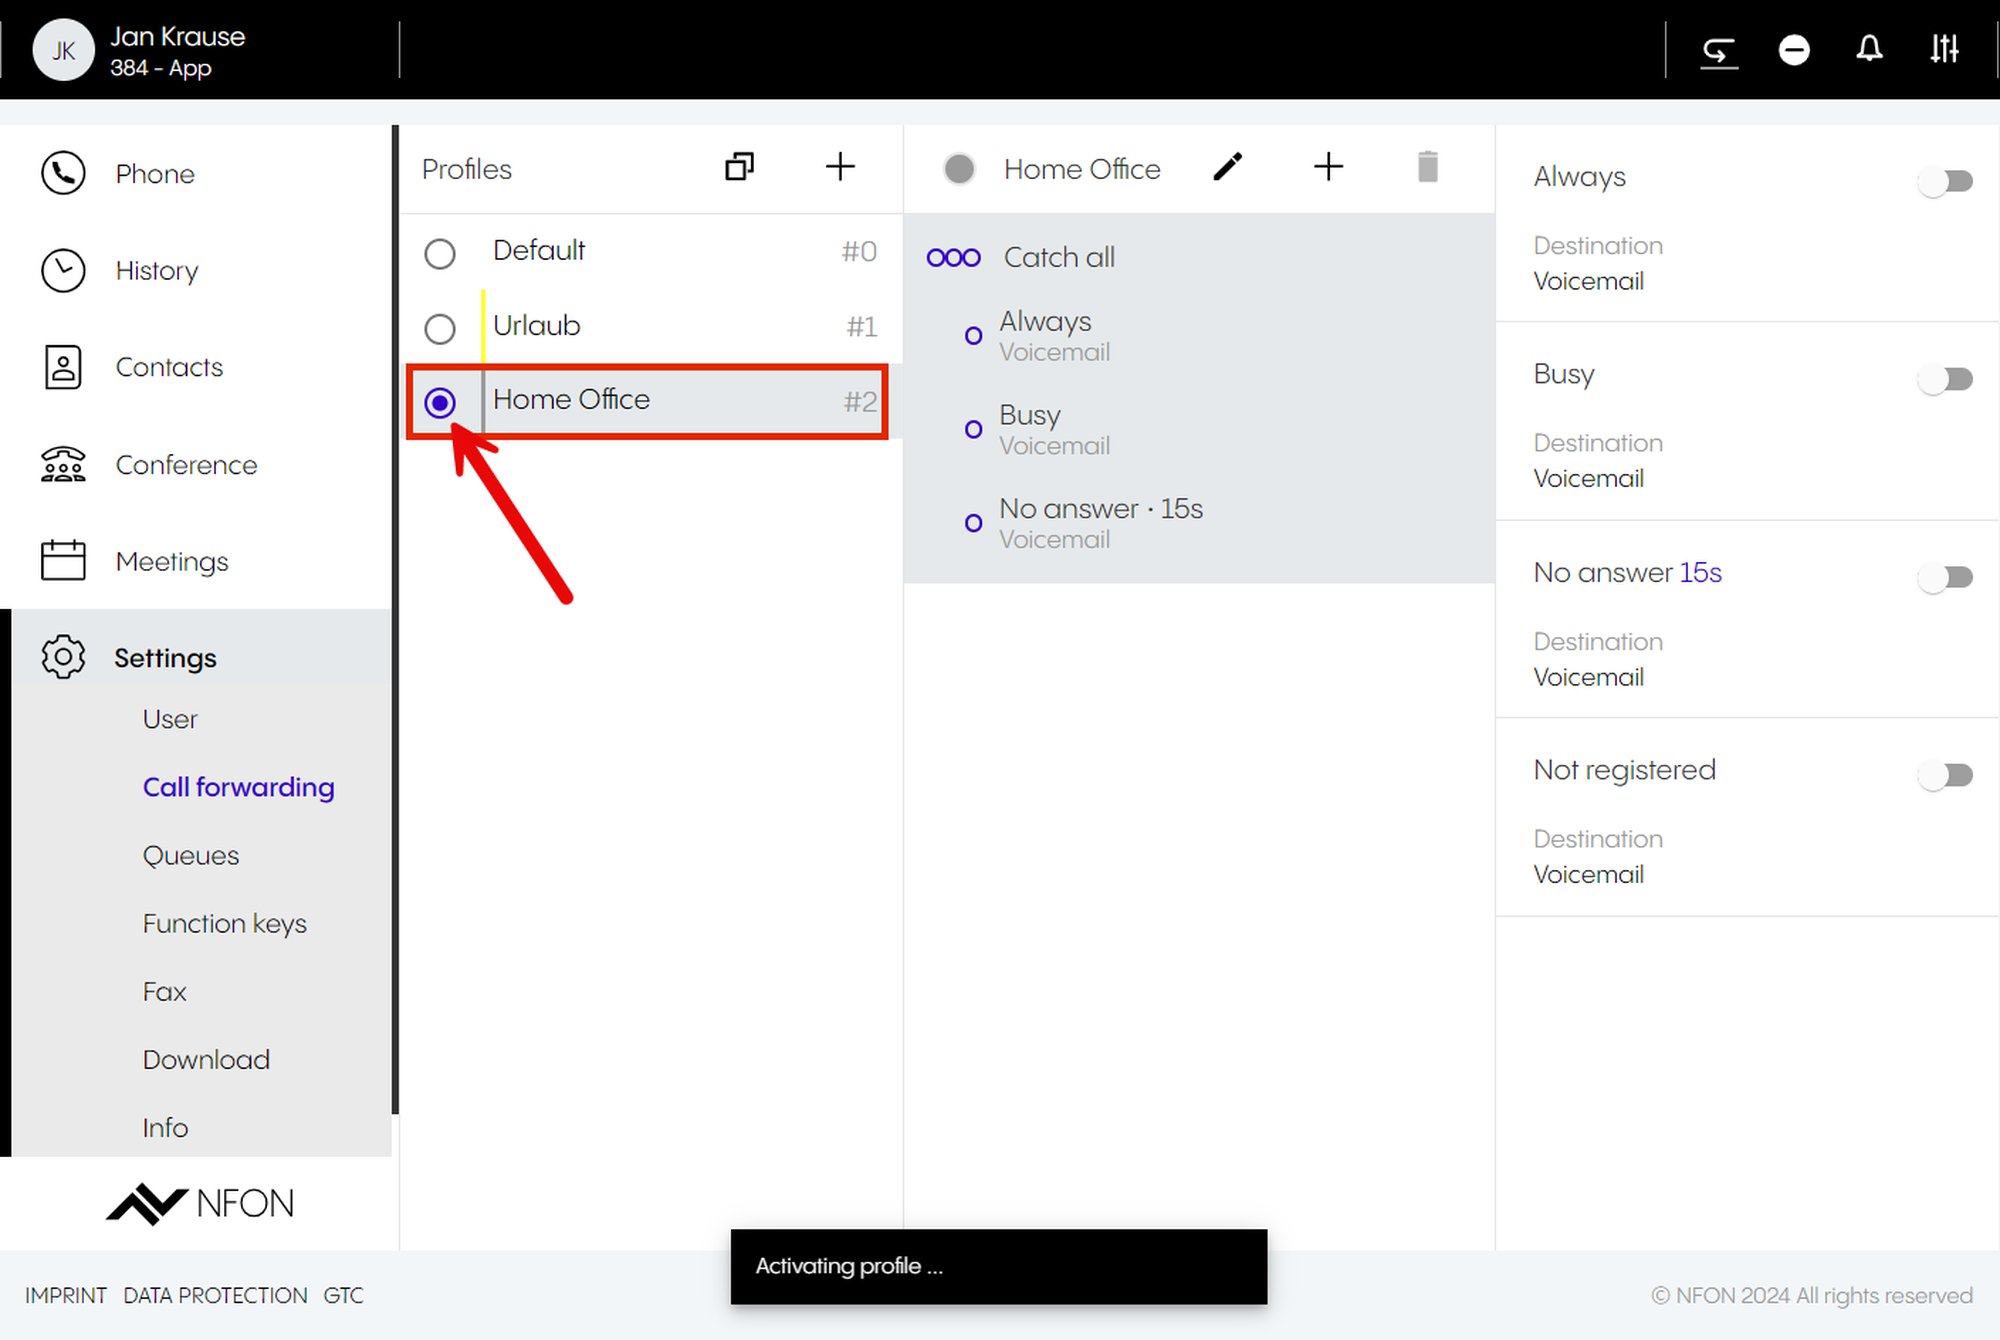The width and height of the screenshot is (2000, 1340).
Task: Select the Default profile radio button
Action: click(x=440, y=253)
